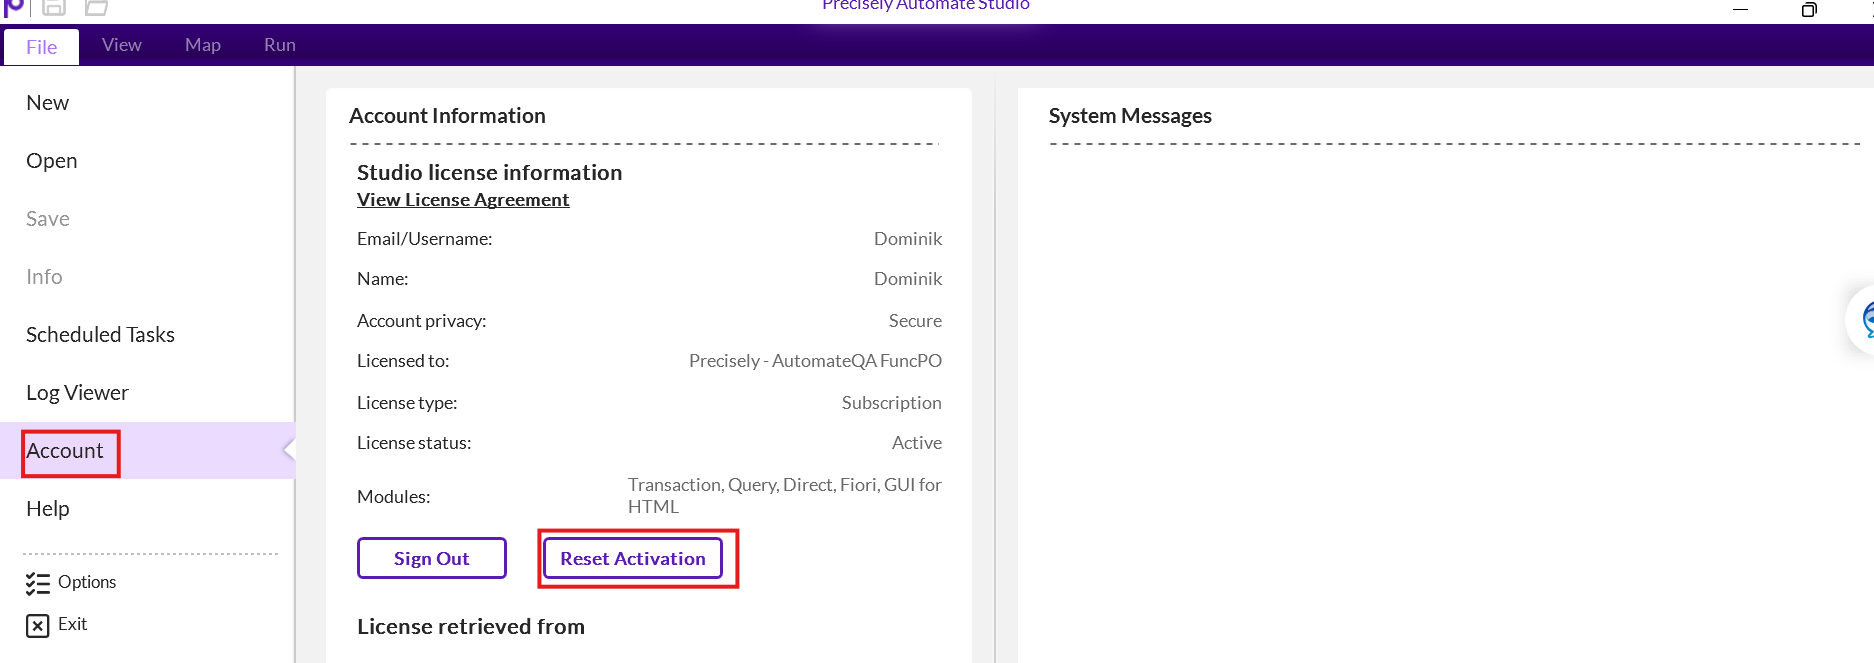
Task: Minimize the Automate Studio window
Action: 1740,9
